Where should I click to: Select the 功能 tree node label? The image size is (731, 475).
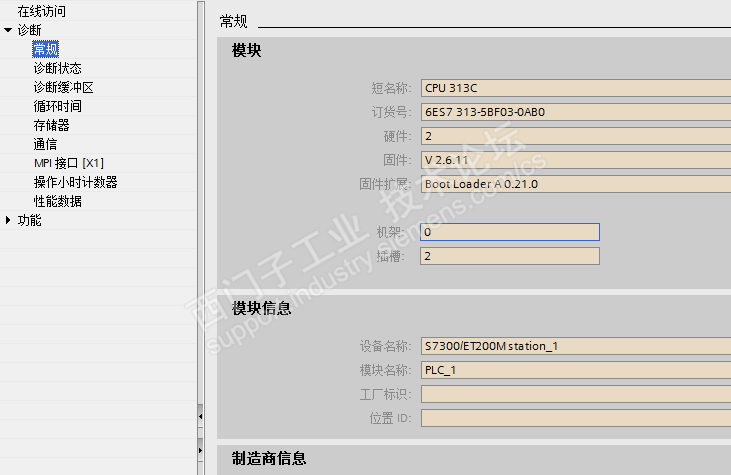(29, 220)
